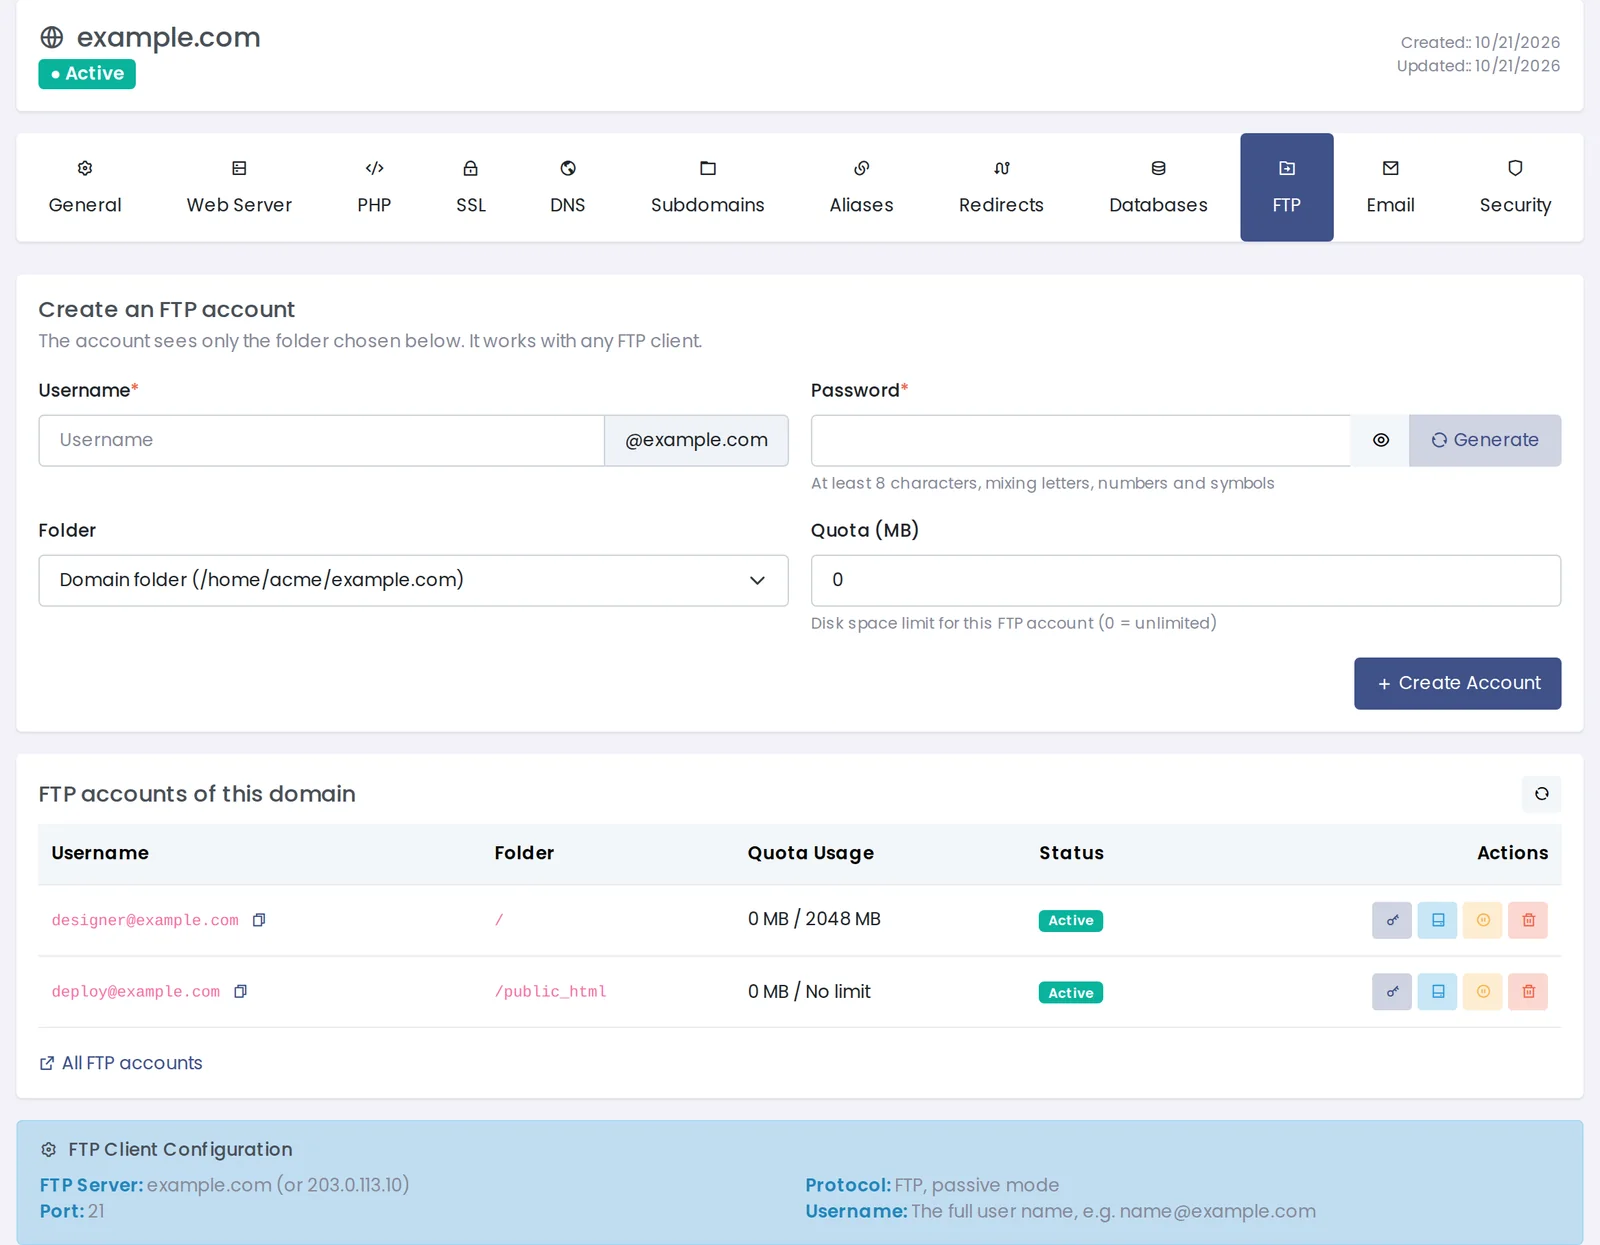Refresh the FTP accounts list
Viewport: 1600px width, 1245px height.
tap(1541, 794)
